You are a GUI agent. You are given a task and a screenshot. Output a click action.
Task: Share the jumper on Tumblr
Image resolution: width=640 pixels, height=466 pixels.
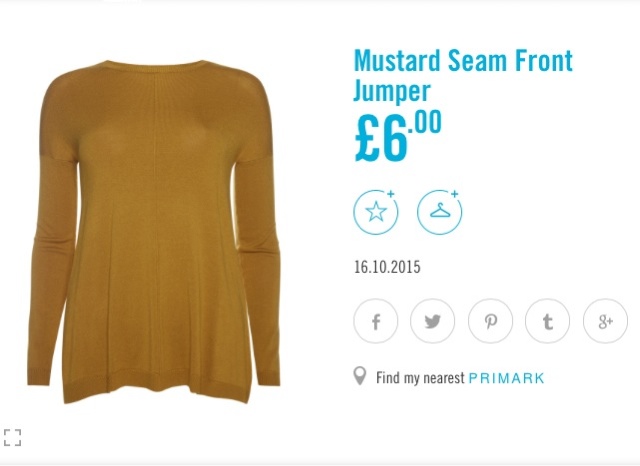(547, 321)
